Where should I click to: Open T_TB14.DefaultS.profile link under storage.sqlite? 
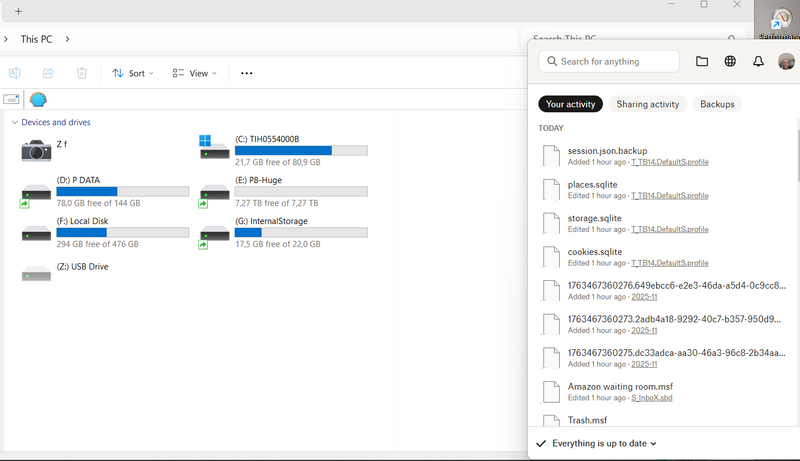point(669,229)
